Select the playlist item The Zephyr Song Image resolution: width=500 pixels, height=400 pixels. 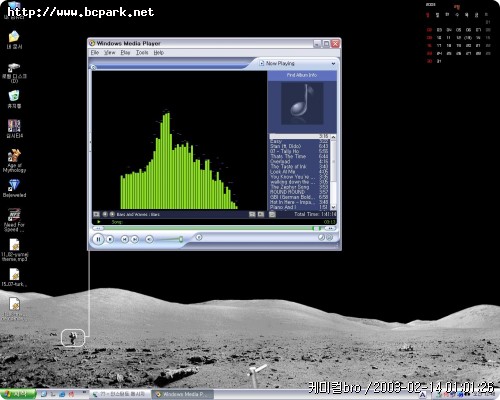(299, 187)
